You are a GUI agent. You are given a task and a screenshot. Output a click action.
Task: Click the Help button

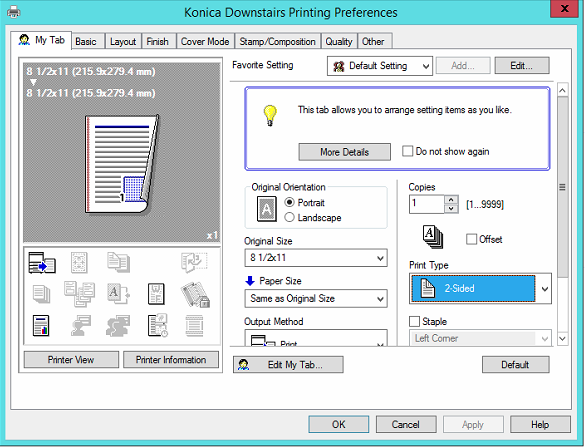[540, 424]
